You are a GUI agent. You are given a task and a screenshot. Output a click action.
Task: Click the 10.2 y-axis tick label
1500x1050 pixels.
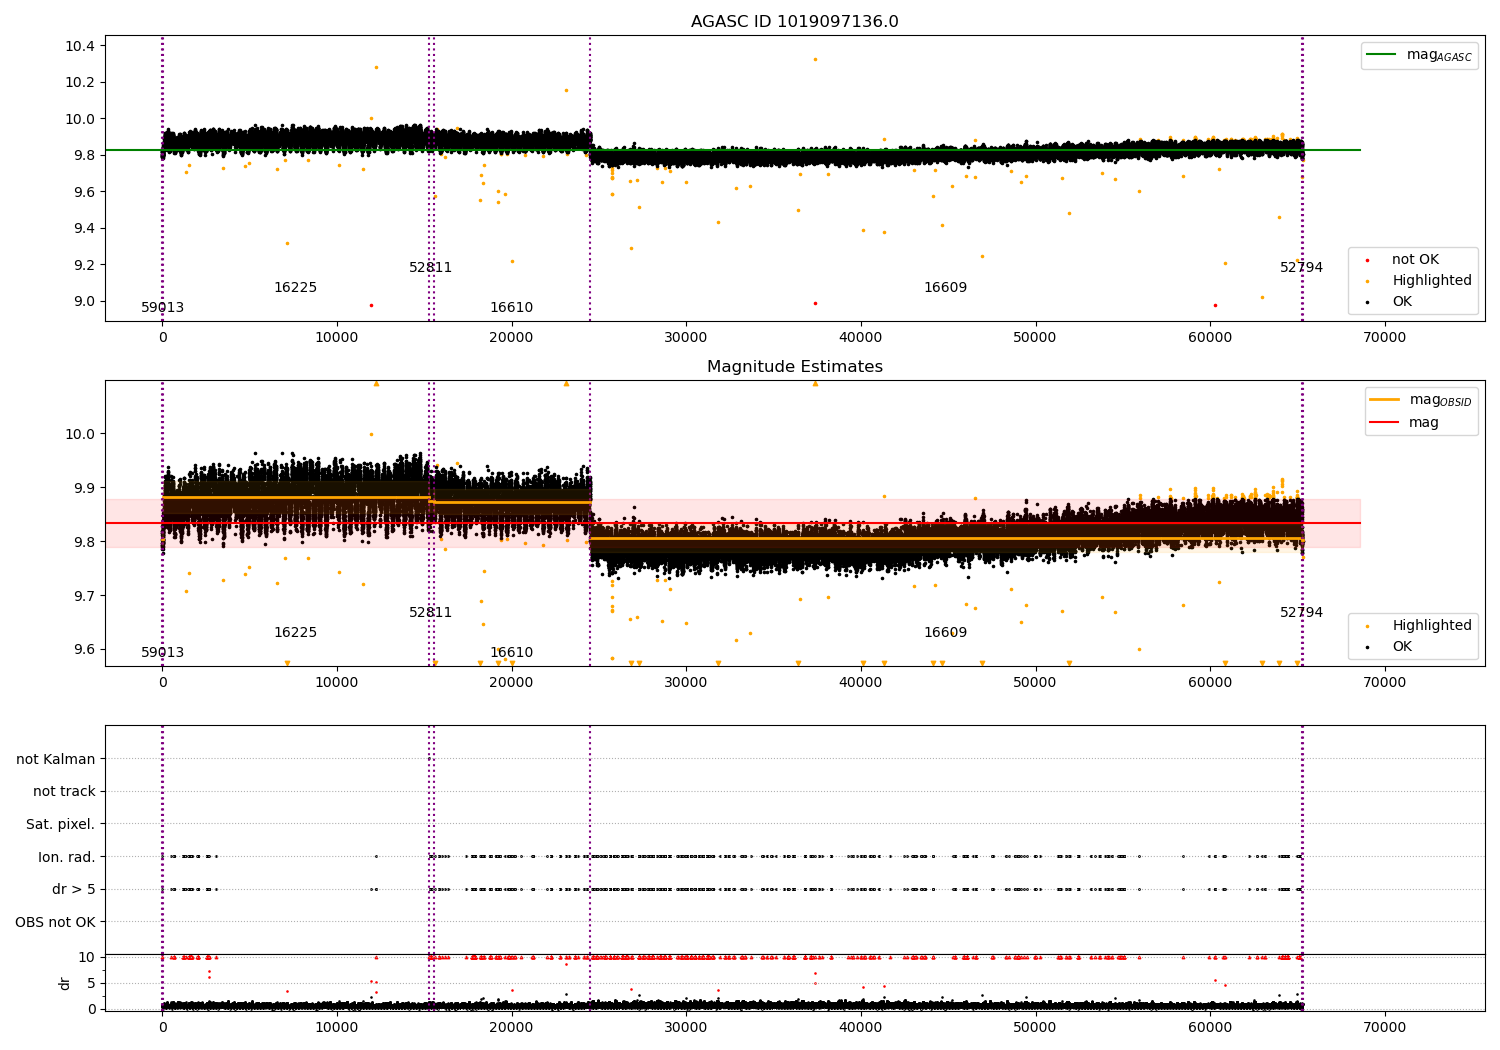(79, 82)
